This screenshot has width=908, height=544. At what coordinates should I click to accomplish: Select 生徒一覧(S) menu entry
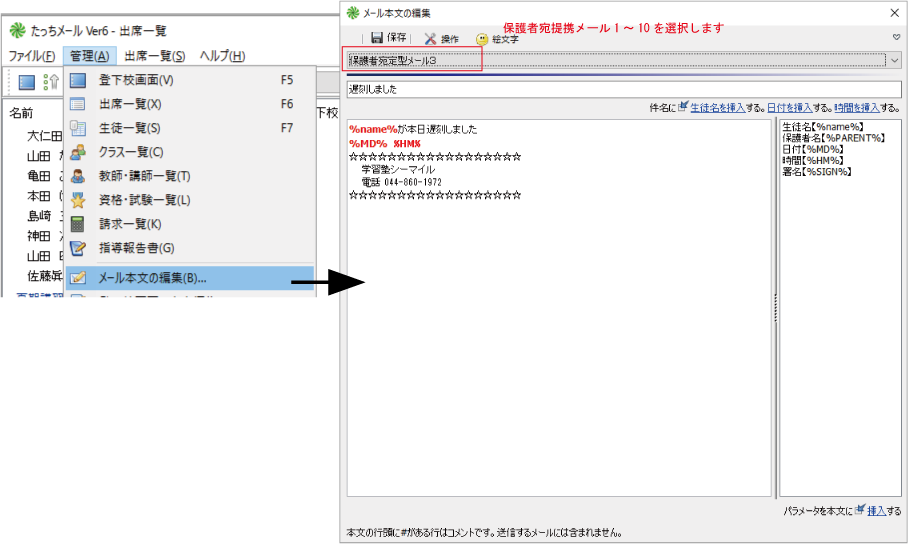(x=190, y=128)
